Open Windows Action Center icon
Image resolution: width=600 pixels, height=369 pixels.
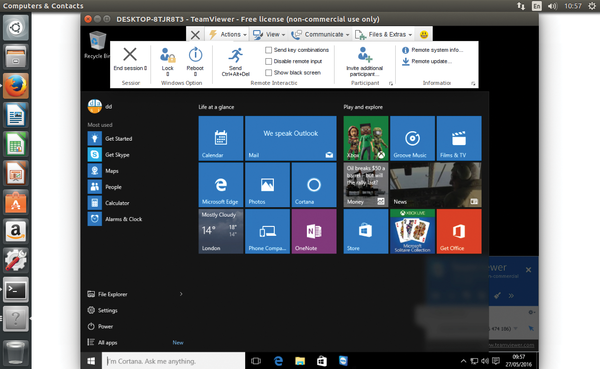(496, 361)
